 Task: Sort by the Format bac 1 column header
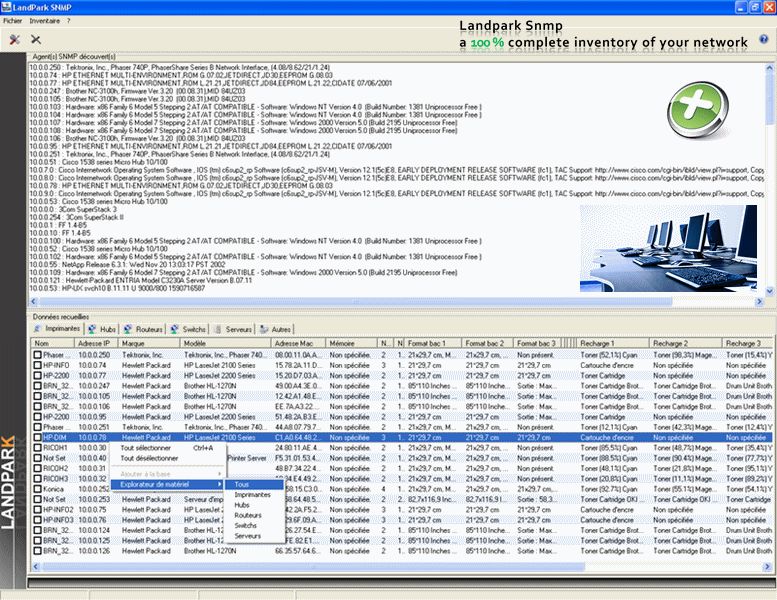[433, 343]
